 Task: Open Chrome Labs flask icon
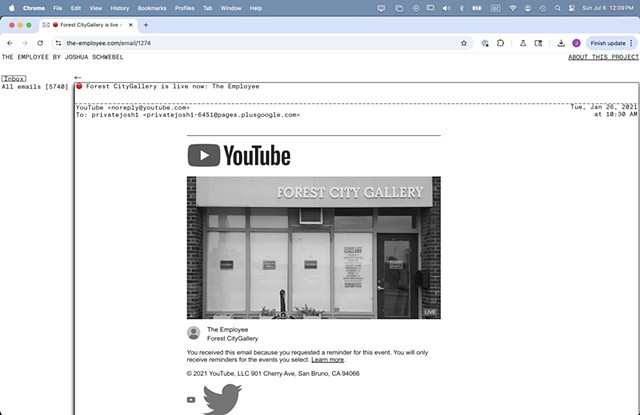pyautogui.click(x=522, y=43)
